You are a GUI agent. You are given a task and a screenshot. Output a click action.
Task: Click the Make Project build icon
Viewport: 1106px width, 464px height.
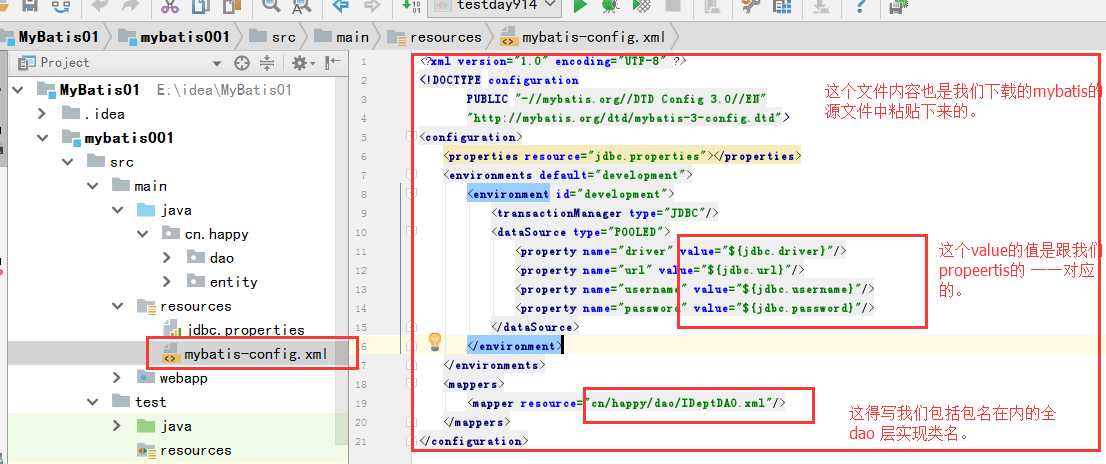411,6
